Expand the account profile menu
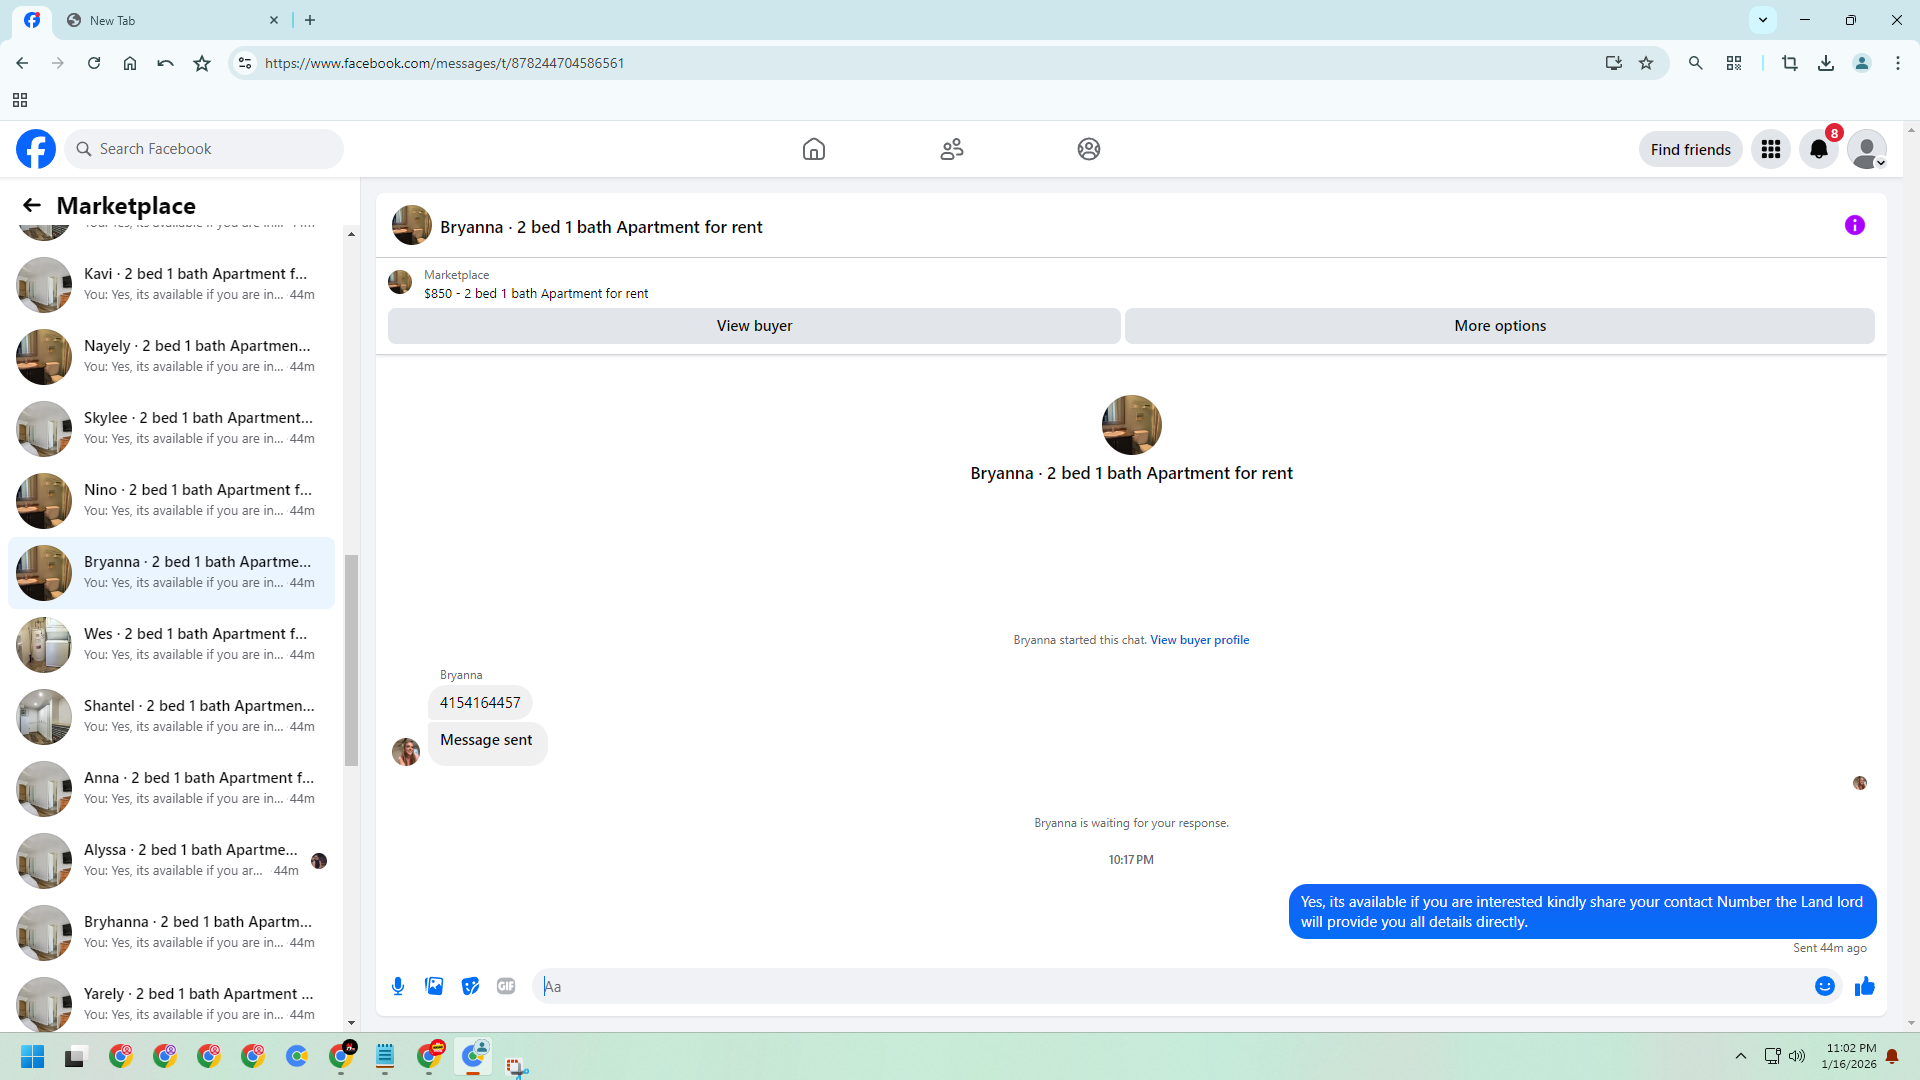 point(1866,149)
